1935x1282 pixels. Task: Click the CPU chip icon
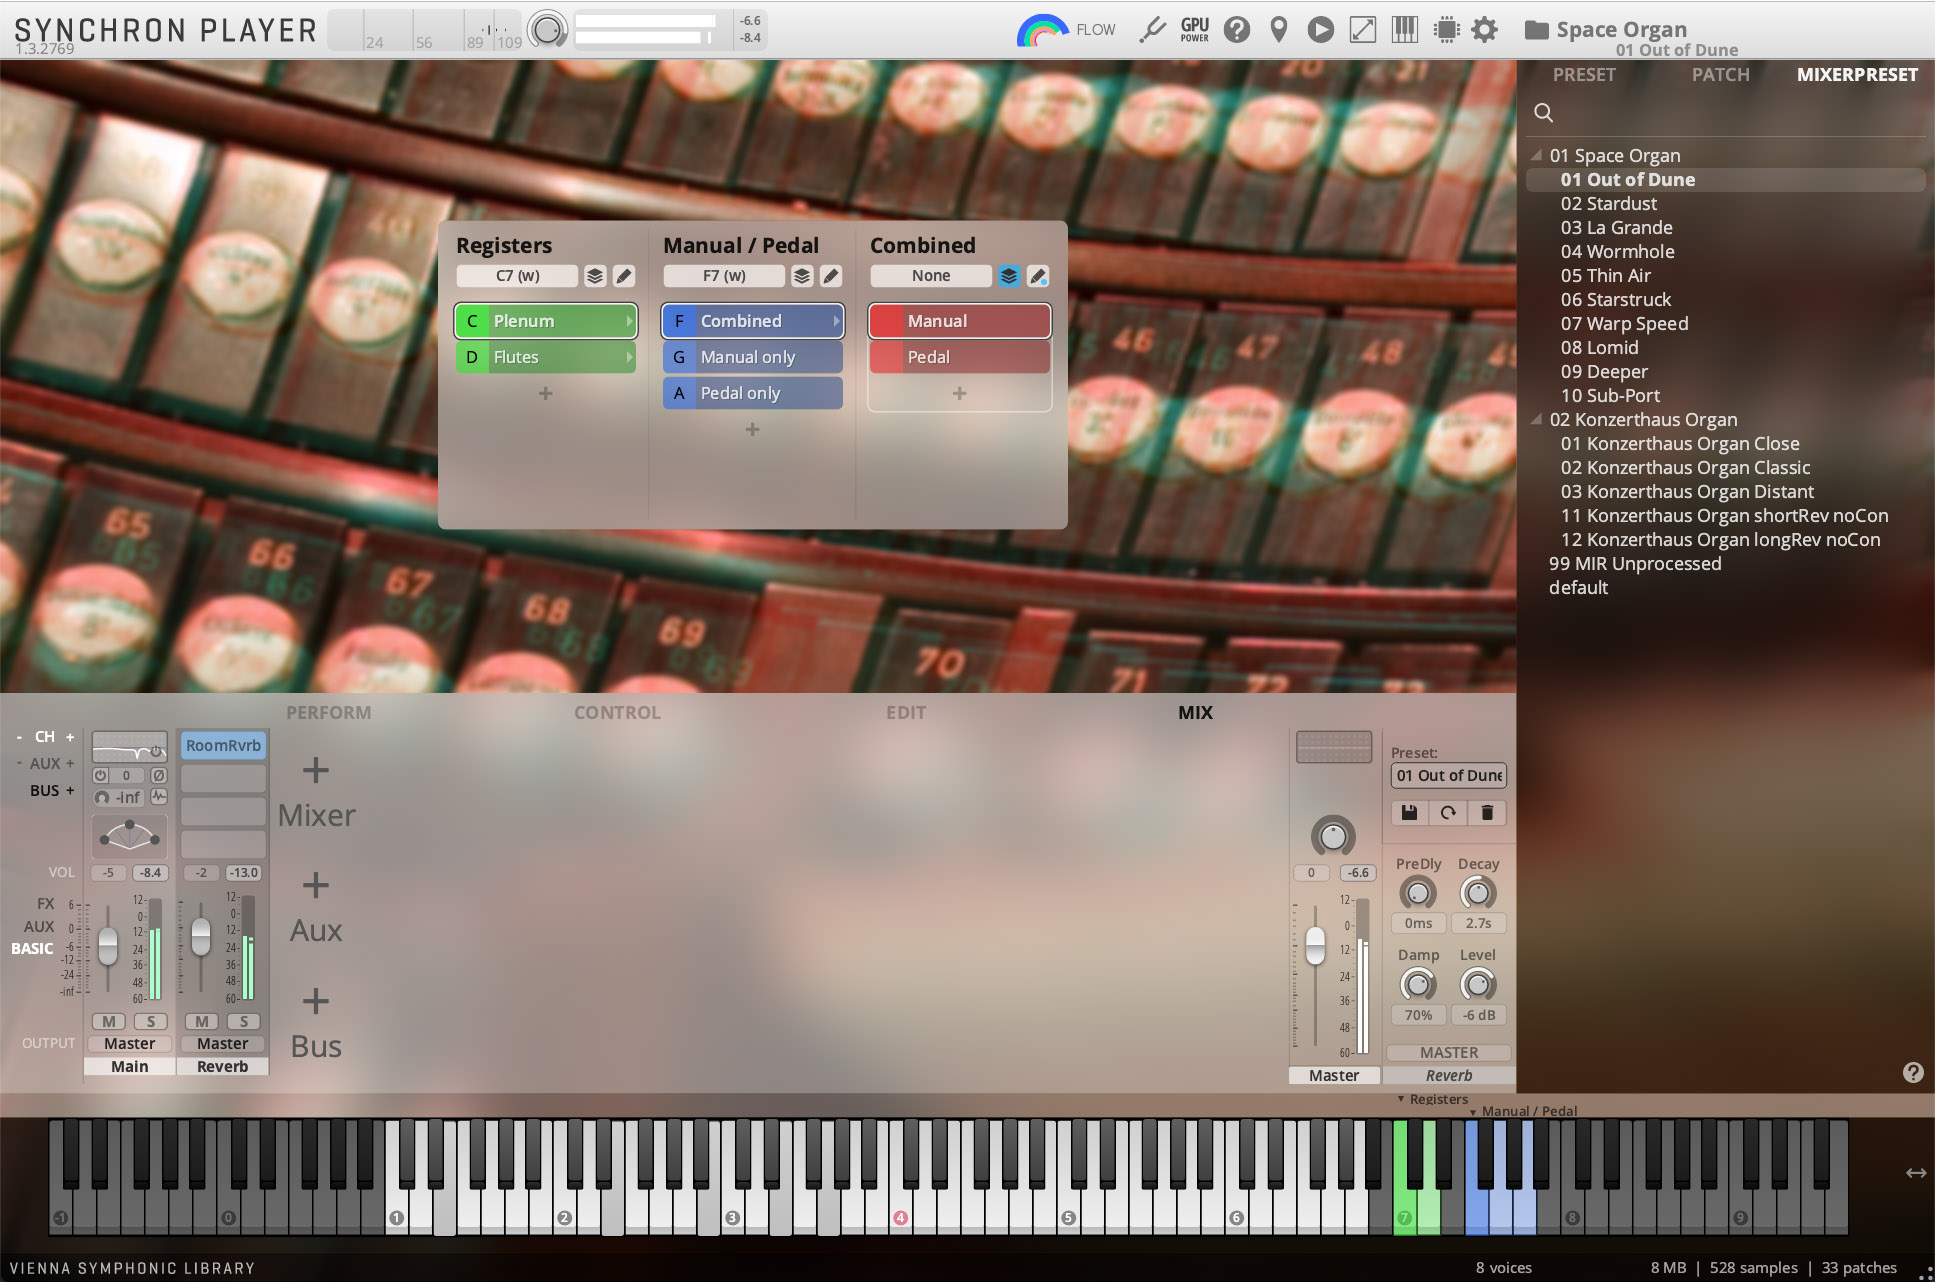pos(1446,30)
